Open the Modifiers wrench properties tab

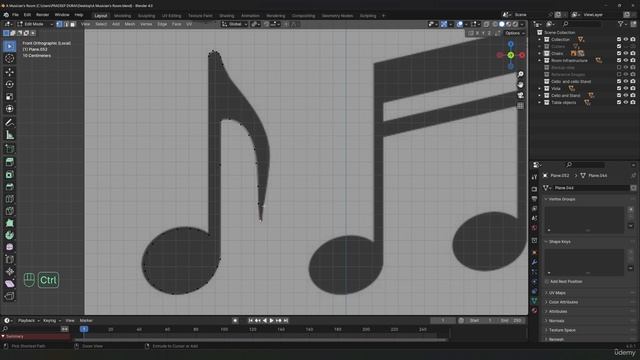pos(534,262)
